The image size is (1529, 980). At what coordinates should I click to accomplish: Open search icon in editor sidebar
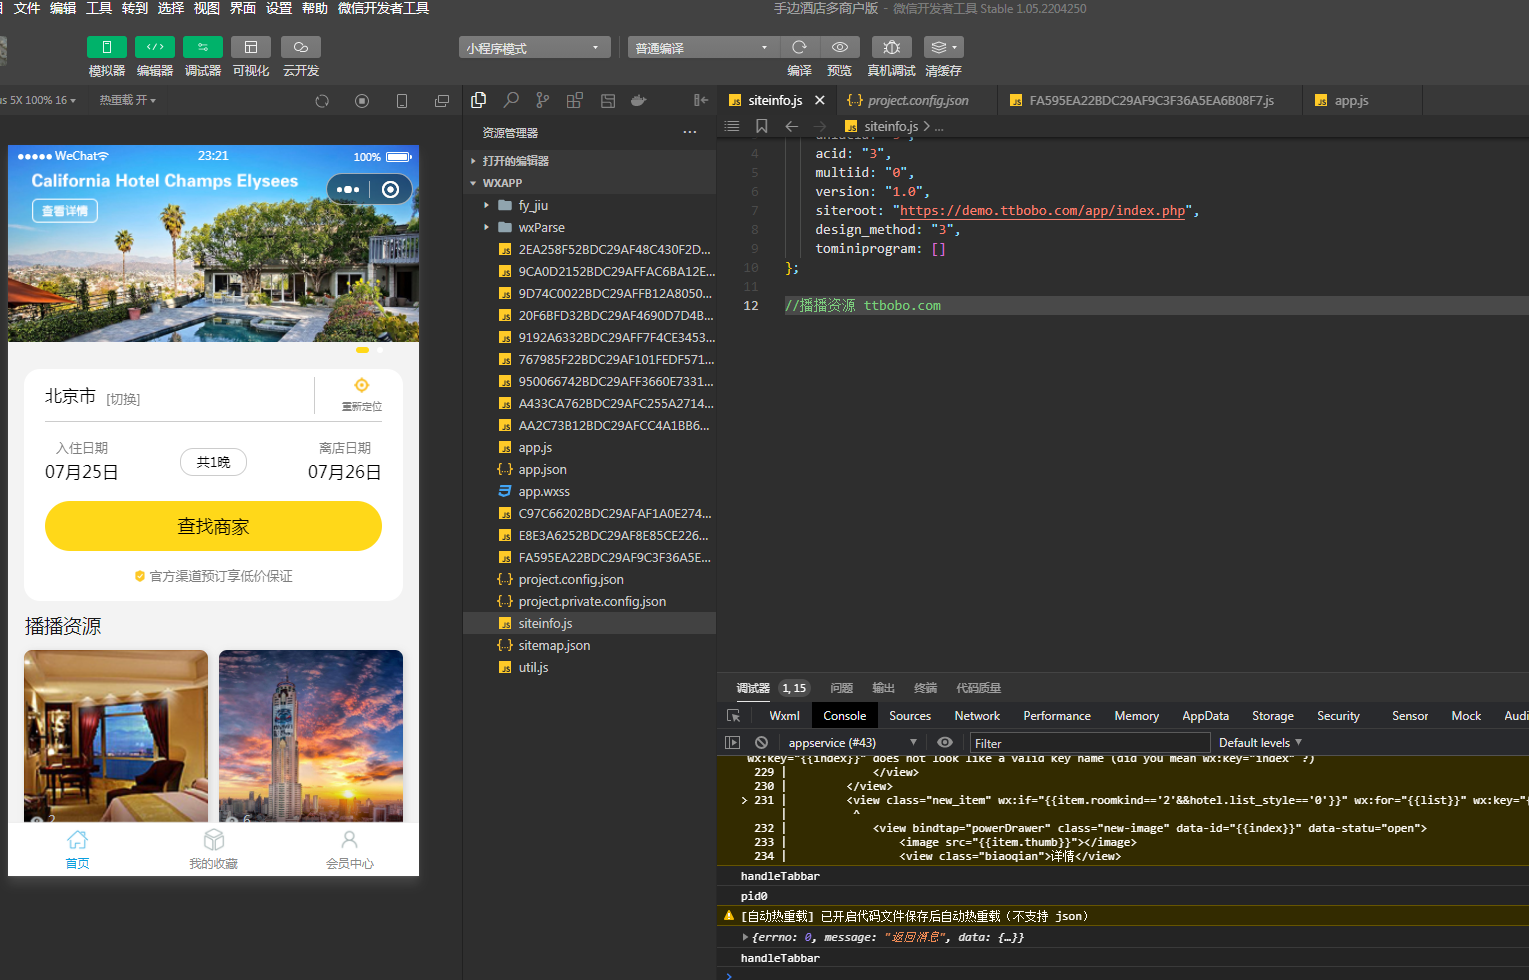[511, 100]
